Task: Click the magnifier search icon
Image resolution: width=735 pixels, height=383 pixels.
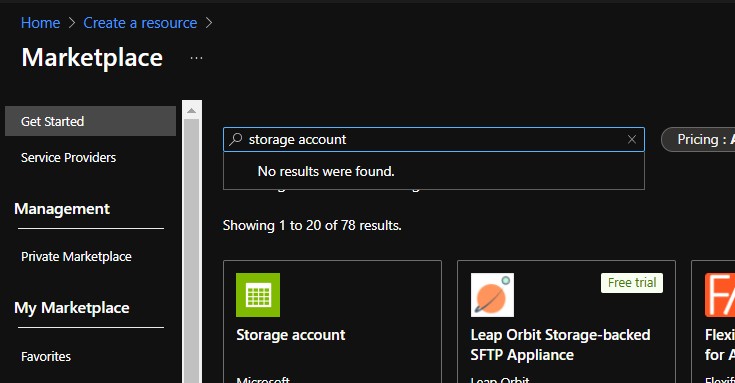Action: pyautogui.click(x=236, y=139)
